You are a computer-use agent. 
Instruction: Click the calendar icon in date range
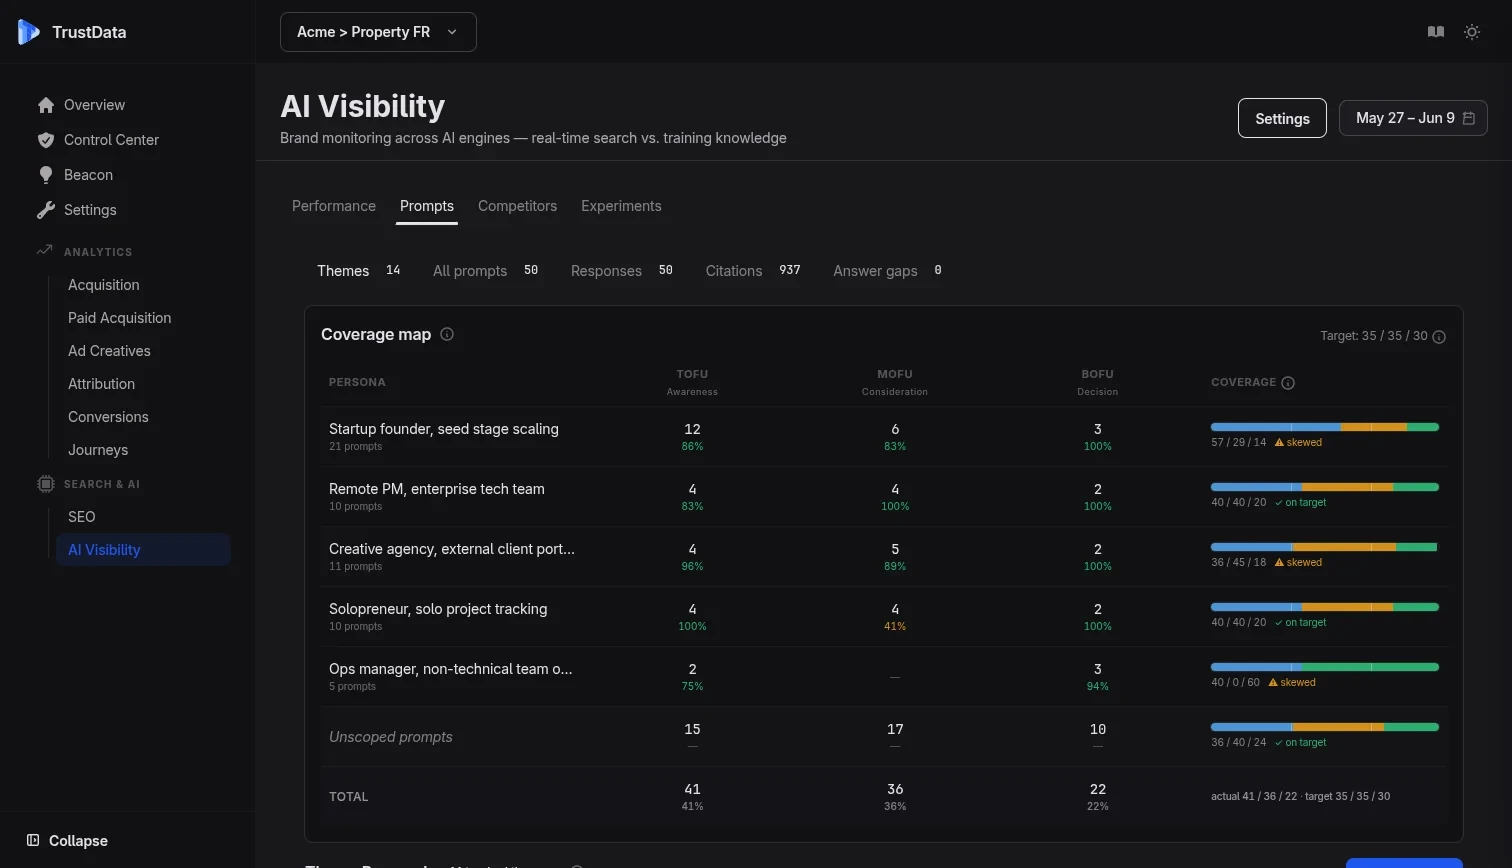pos(1469,118)
